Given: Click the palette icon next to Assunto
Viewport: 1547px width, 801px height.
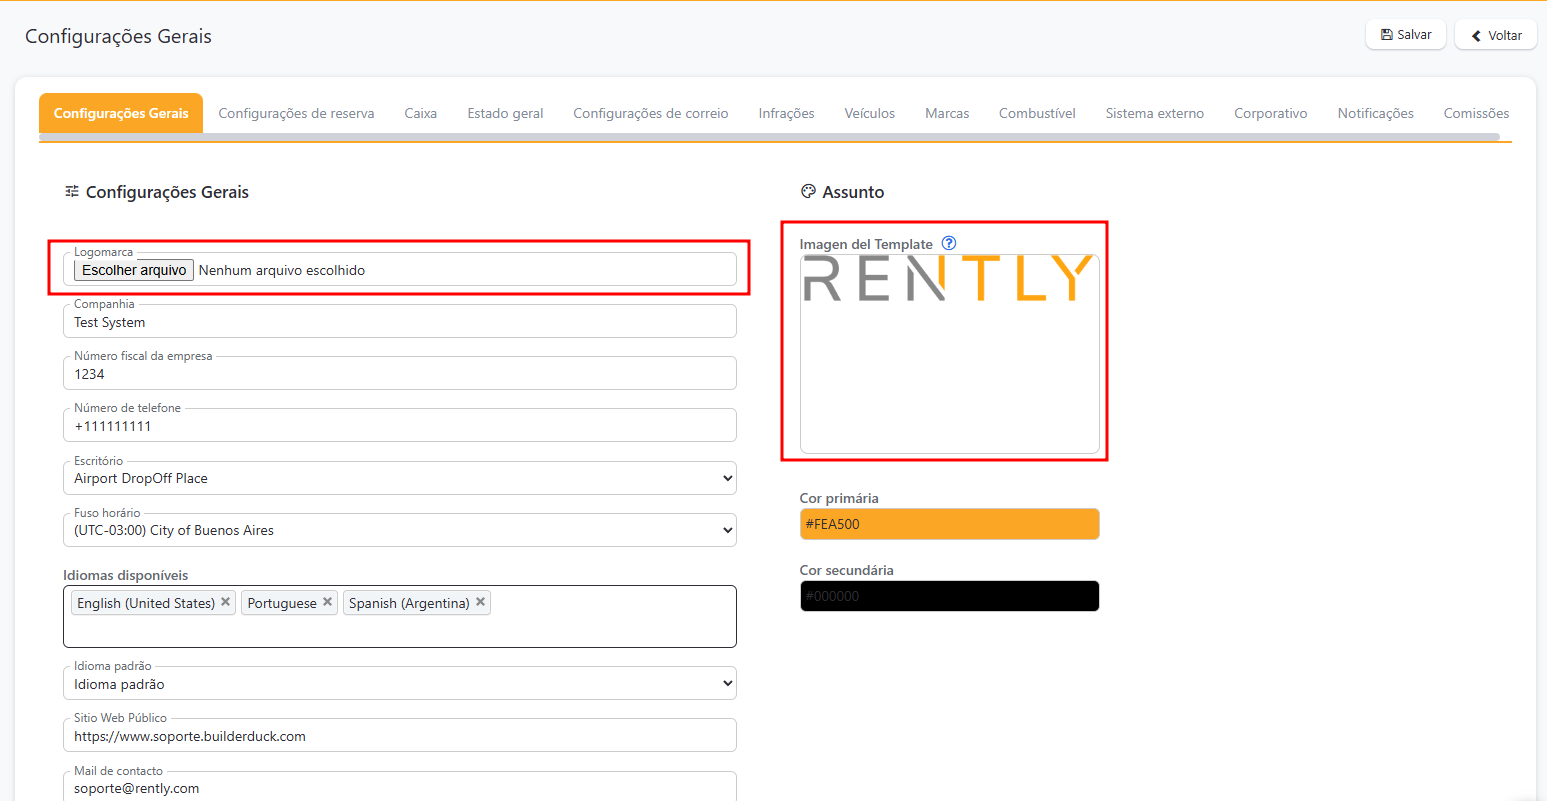Looking at the screenshot, I should tap(808, 192).
